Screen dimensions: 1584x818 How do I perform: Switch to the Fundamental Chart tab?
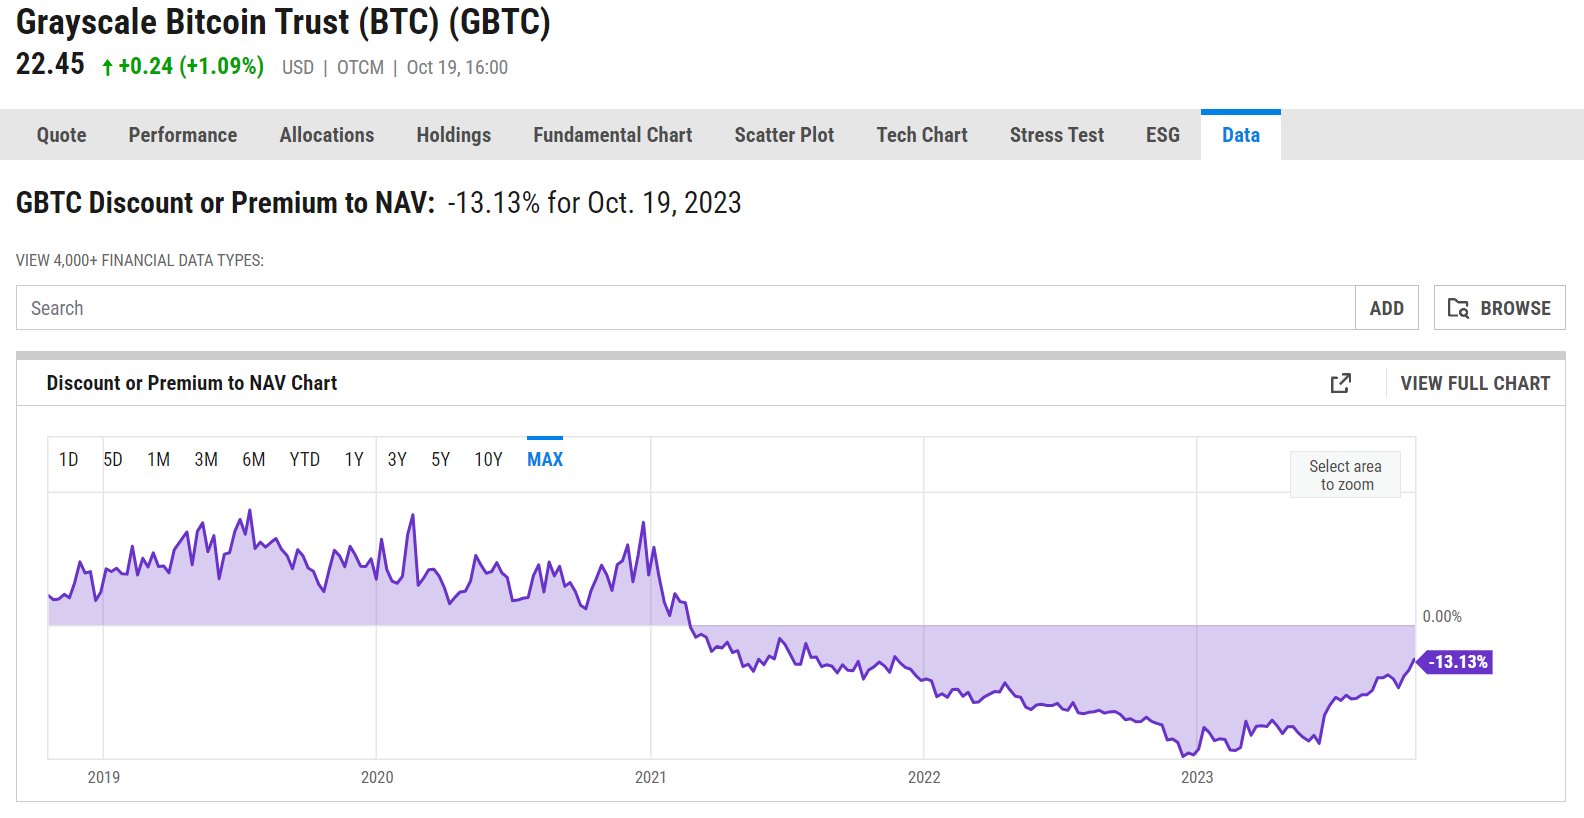pyautogui.click(x=612, y=134)
